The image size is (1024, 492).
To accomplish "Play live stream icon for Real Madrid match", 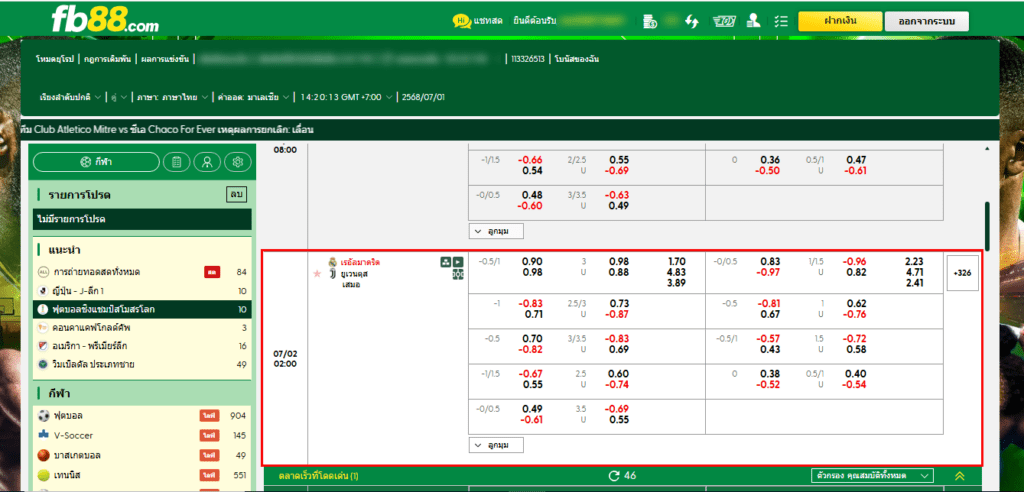I will (458, 262).
